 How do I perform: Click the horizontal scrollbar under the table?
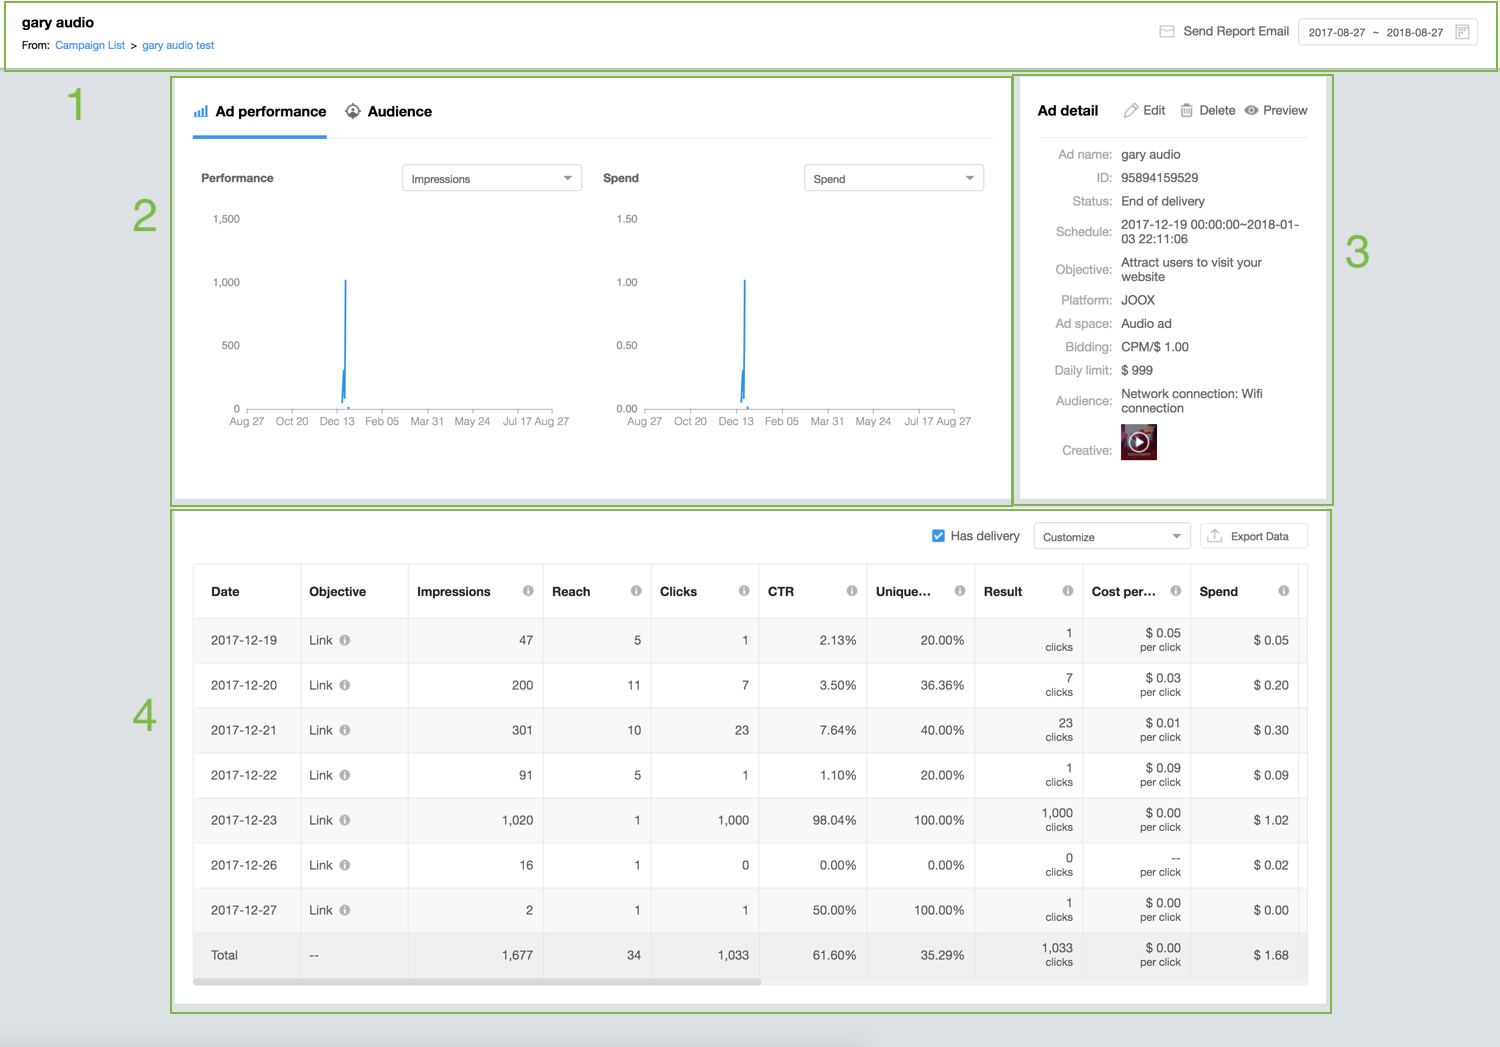tap(477, 982)
